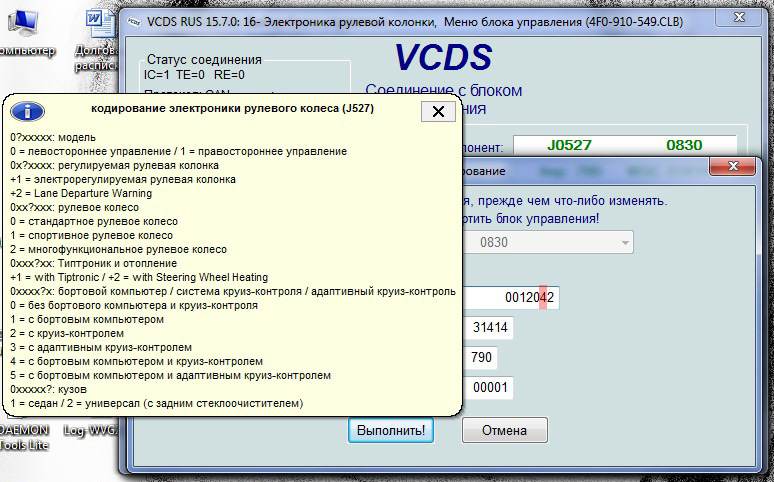
Task: Click the IC=1 TE=0 RE=0 status text
Action: point(194,75)
